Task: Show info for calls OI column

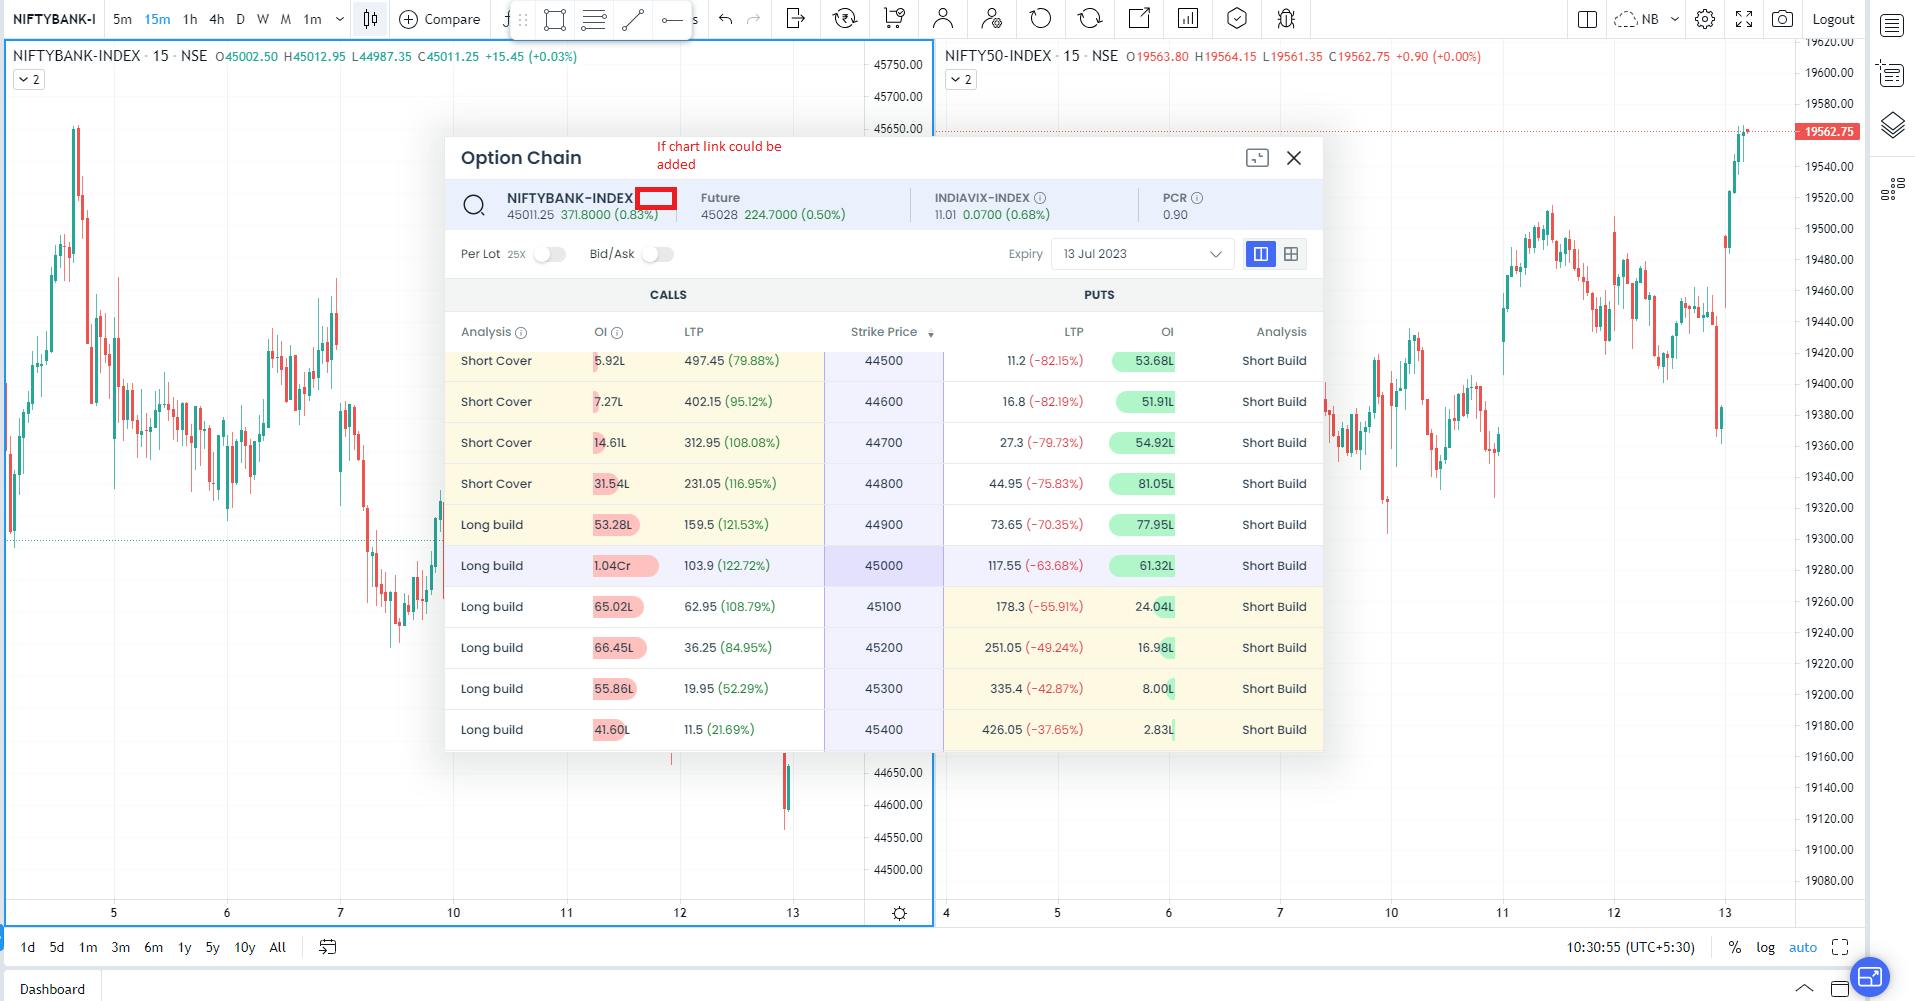Action: [617, 333]
